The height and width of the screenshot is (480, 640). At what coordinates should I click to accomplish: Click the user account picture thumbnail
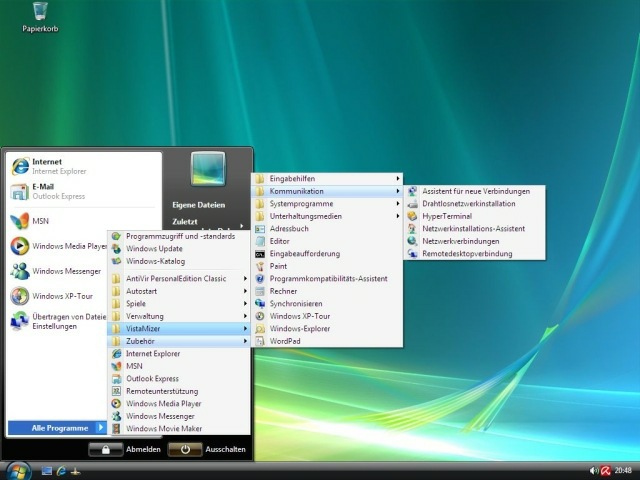[208, 169]
